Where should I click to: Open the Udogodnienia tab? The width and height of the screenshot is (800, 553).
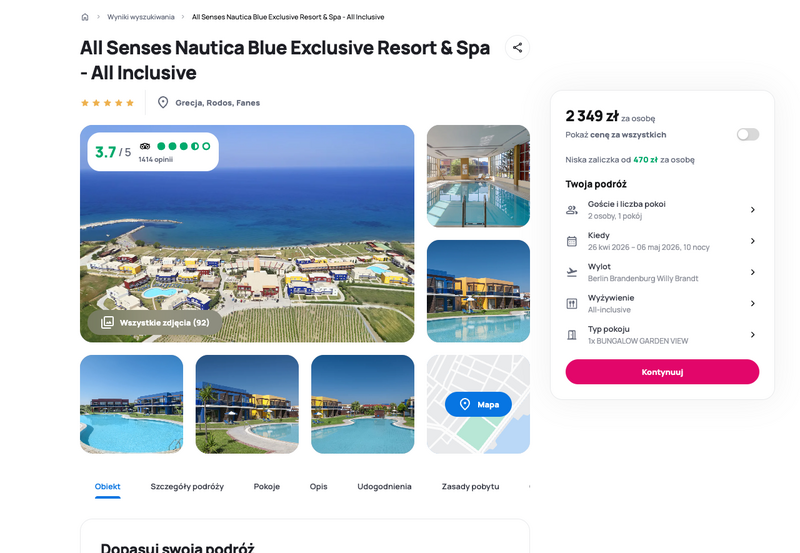tap(384, 487)
